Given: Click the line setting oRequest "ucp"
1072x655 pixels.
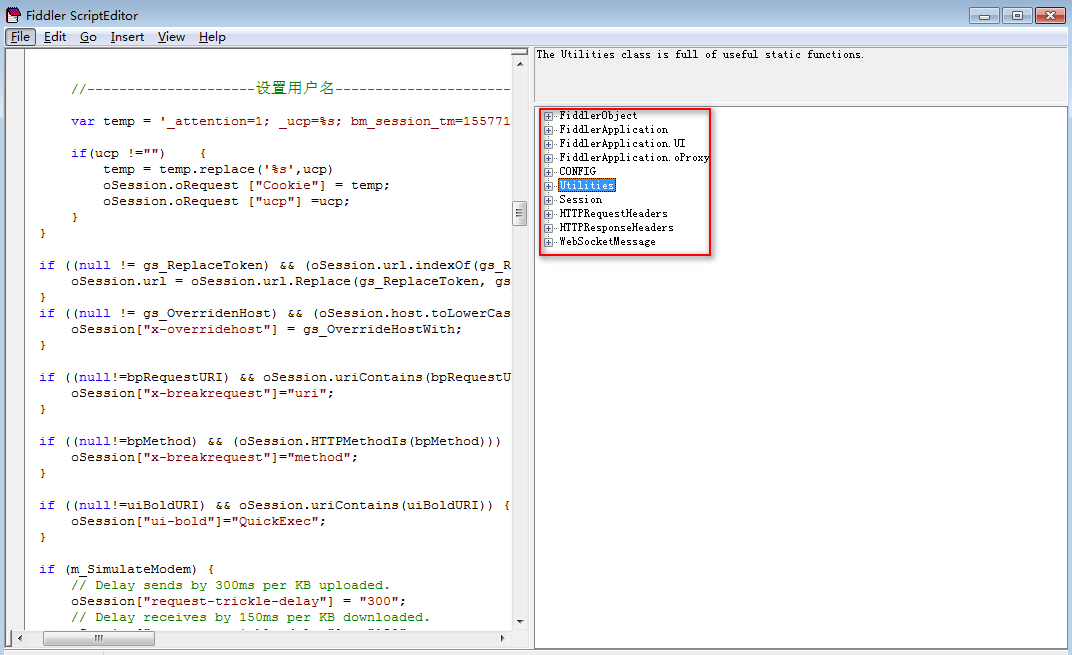Looking at the screenshot, I should [226, 201].
